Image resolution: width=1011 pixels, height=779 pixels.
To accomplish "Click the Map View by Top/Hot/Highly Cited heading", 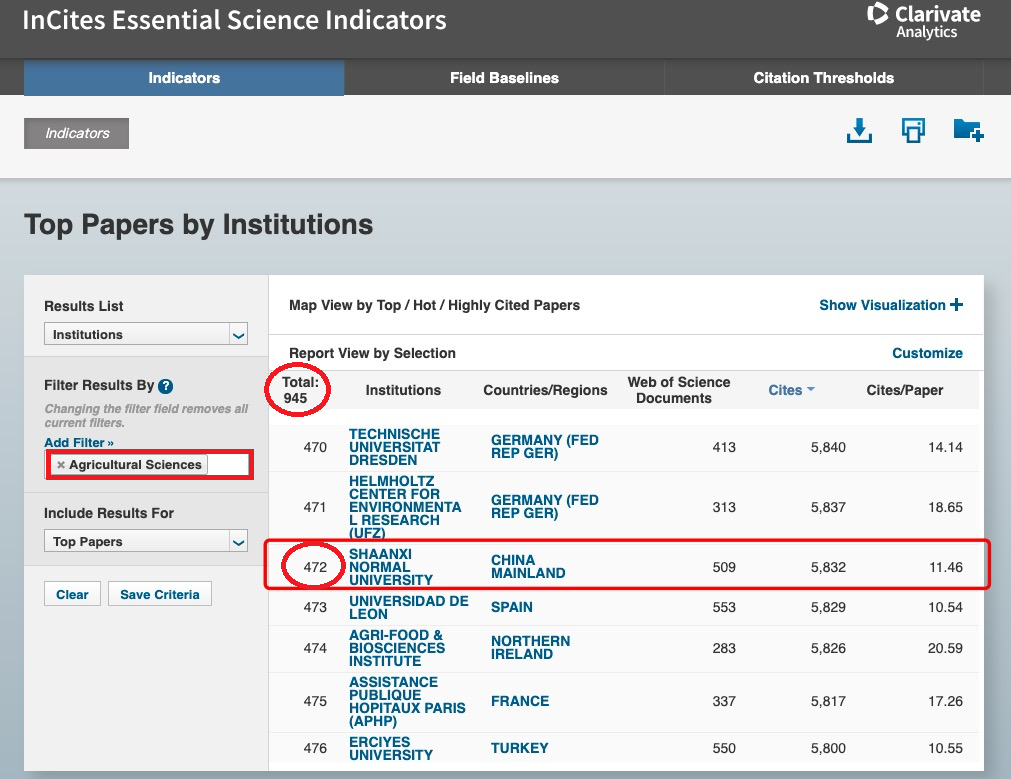I will tap(434, 305).
